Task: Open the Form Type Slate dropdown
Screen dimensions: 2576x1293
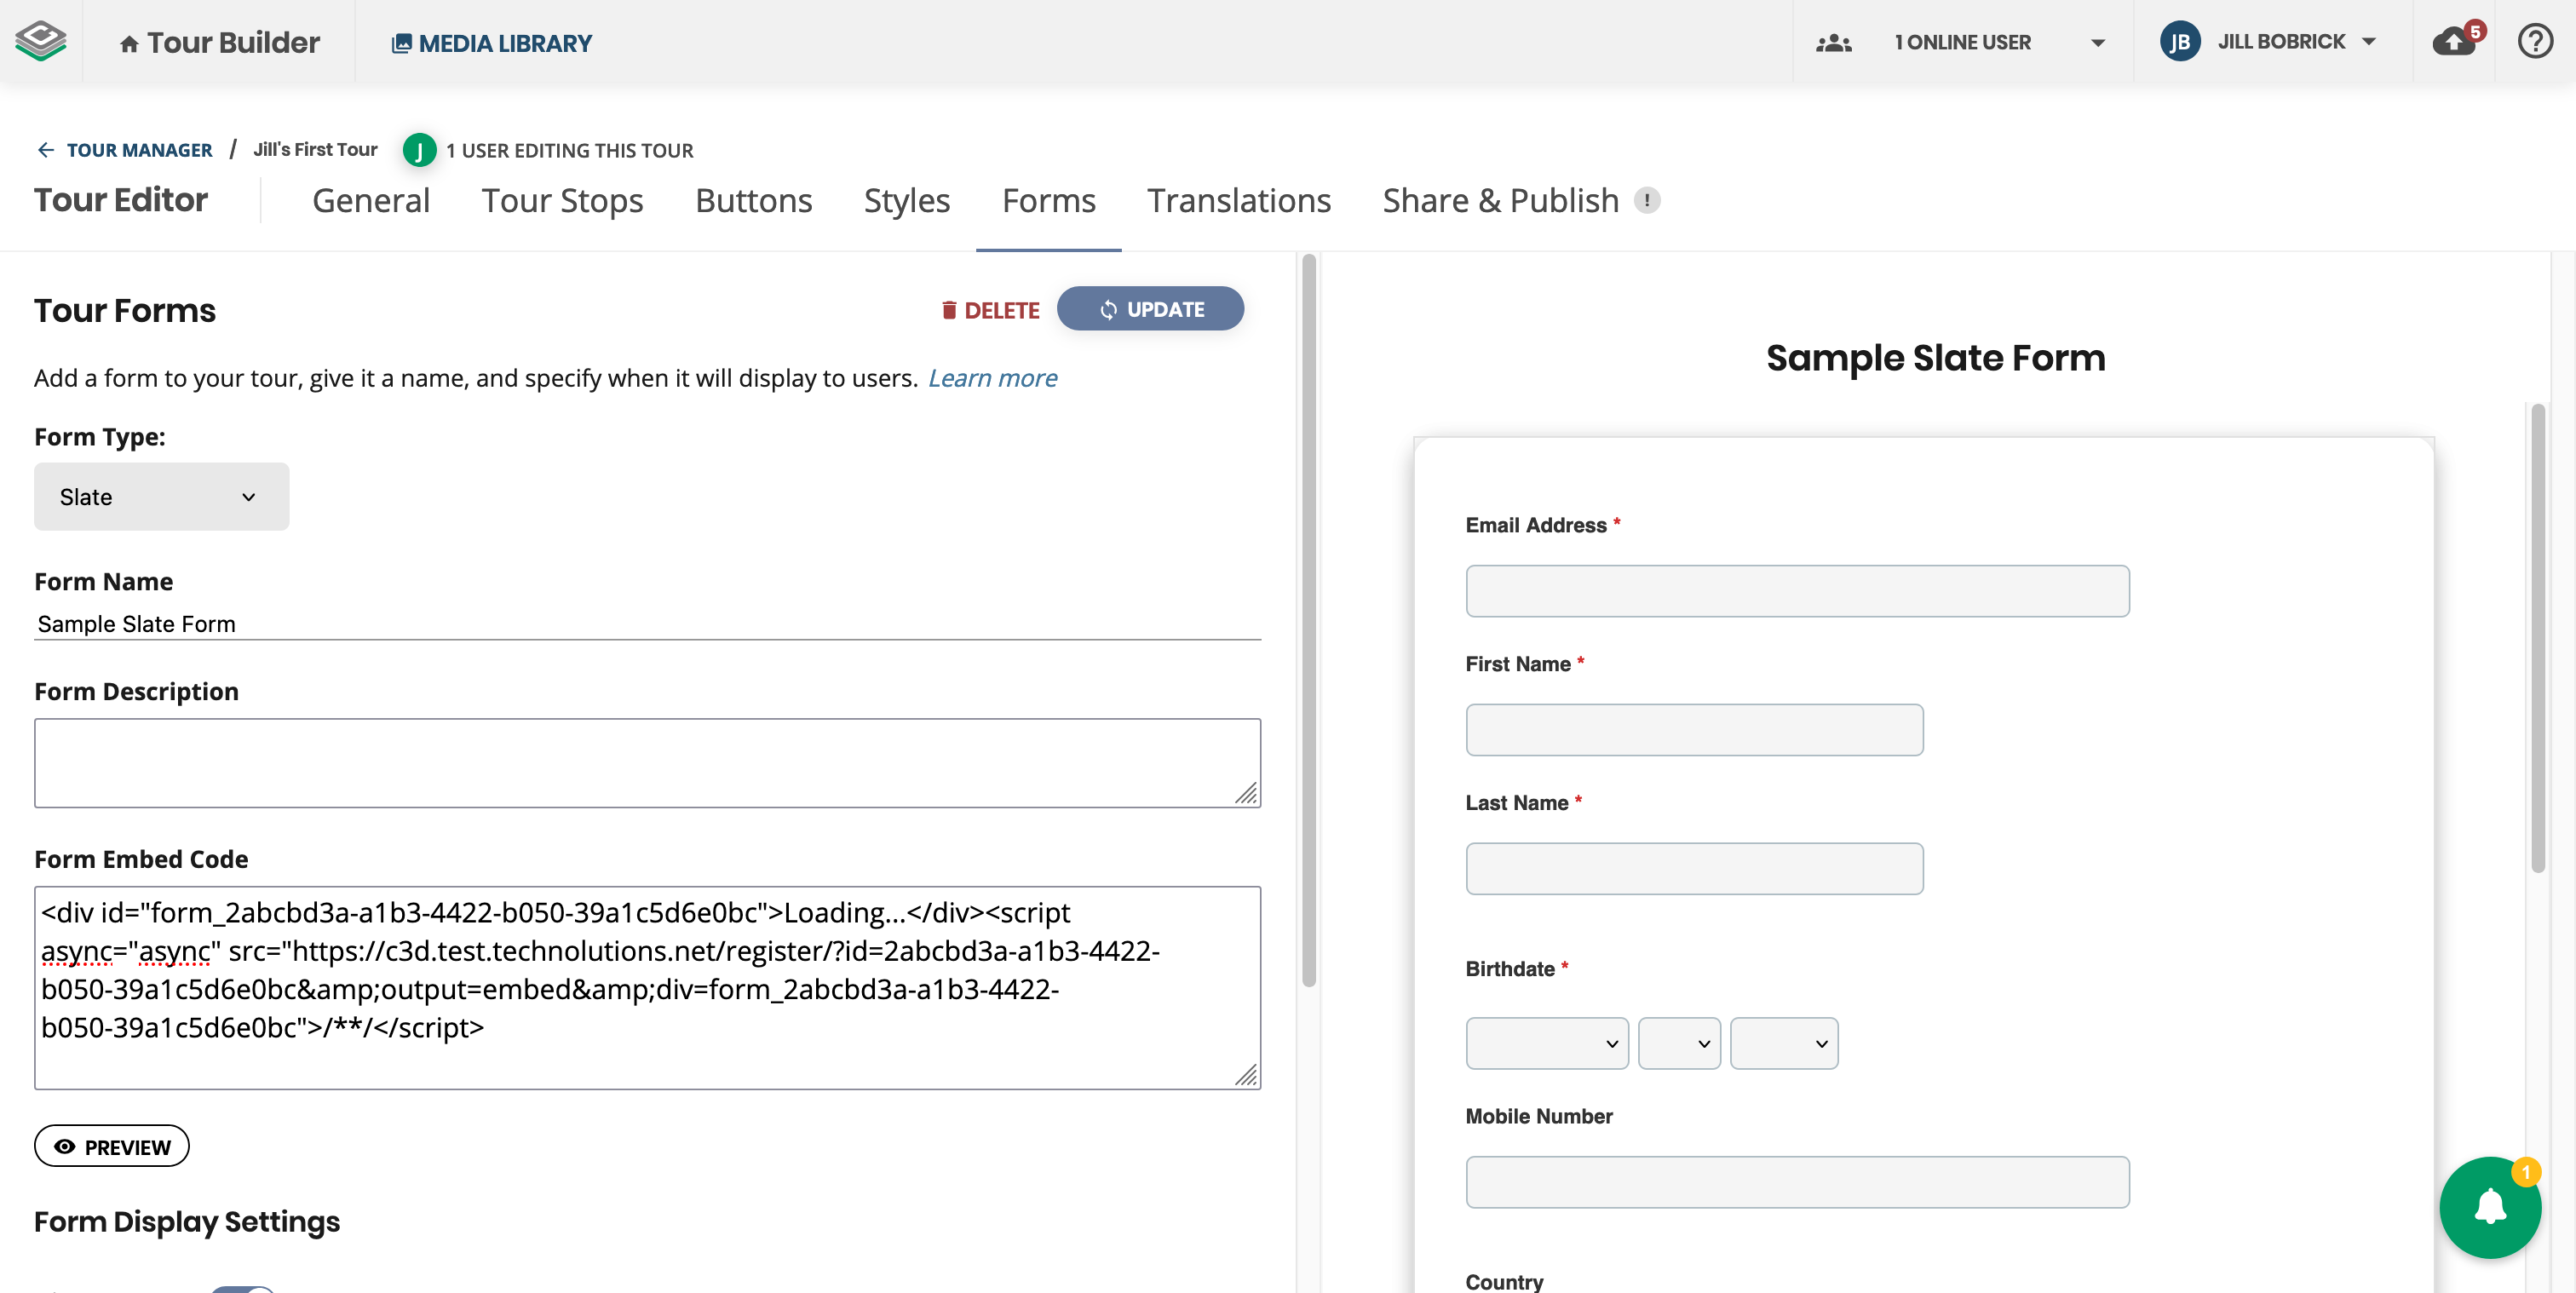Action: [161, 497]
